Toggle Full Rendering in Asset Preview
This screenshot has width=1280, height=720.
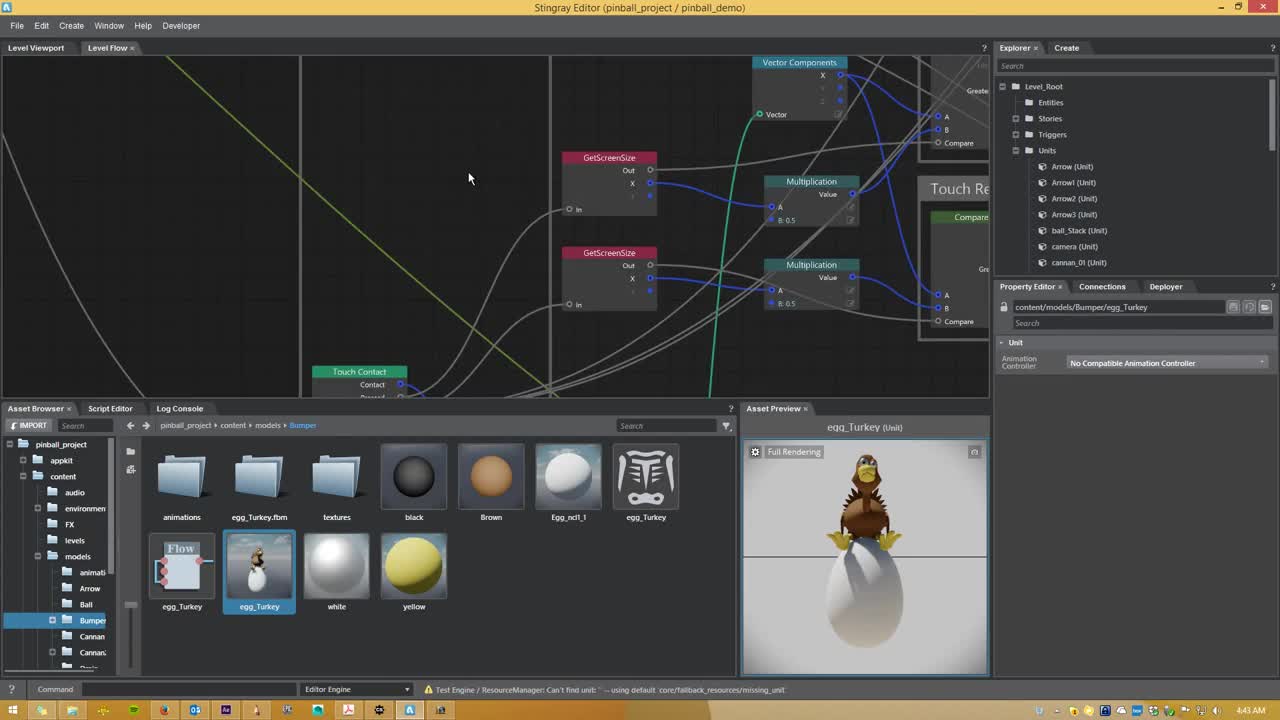[793, 452]
